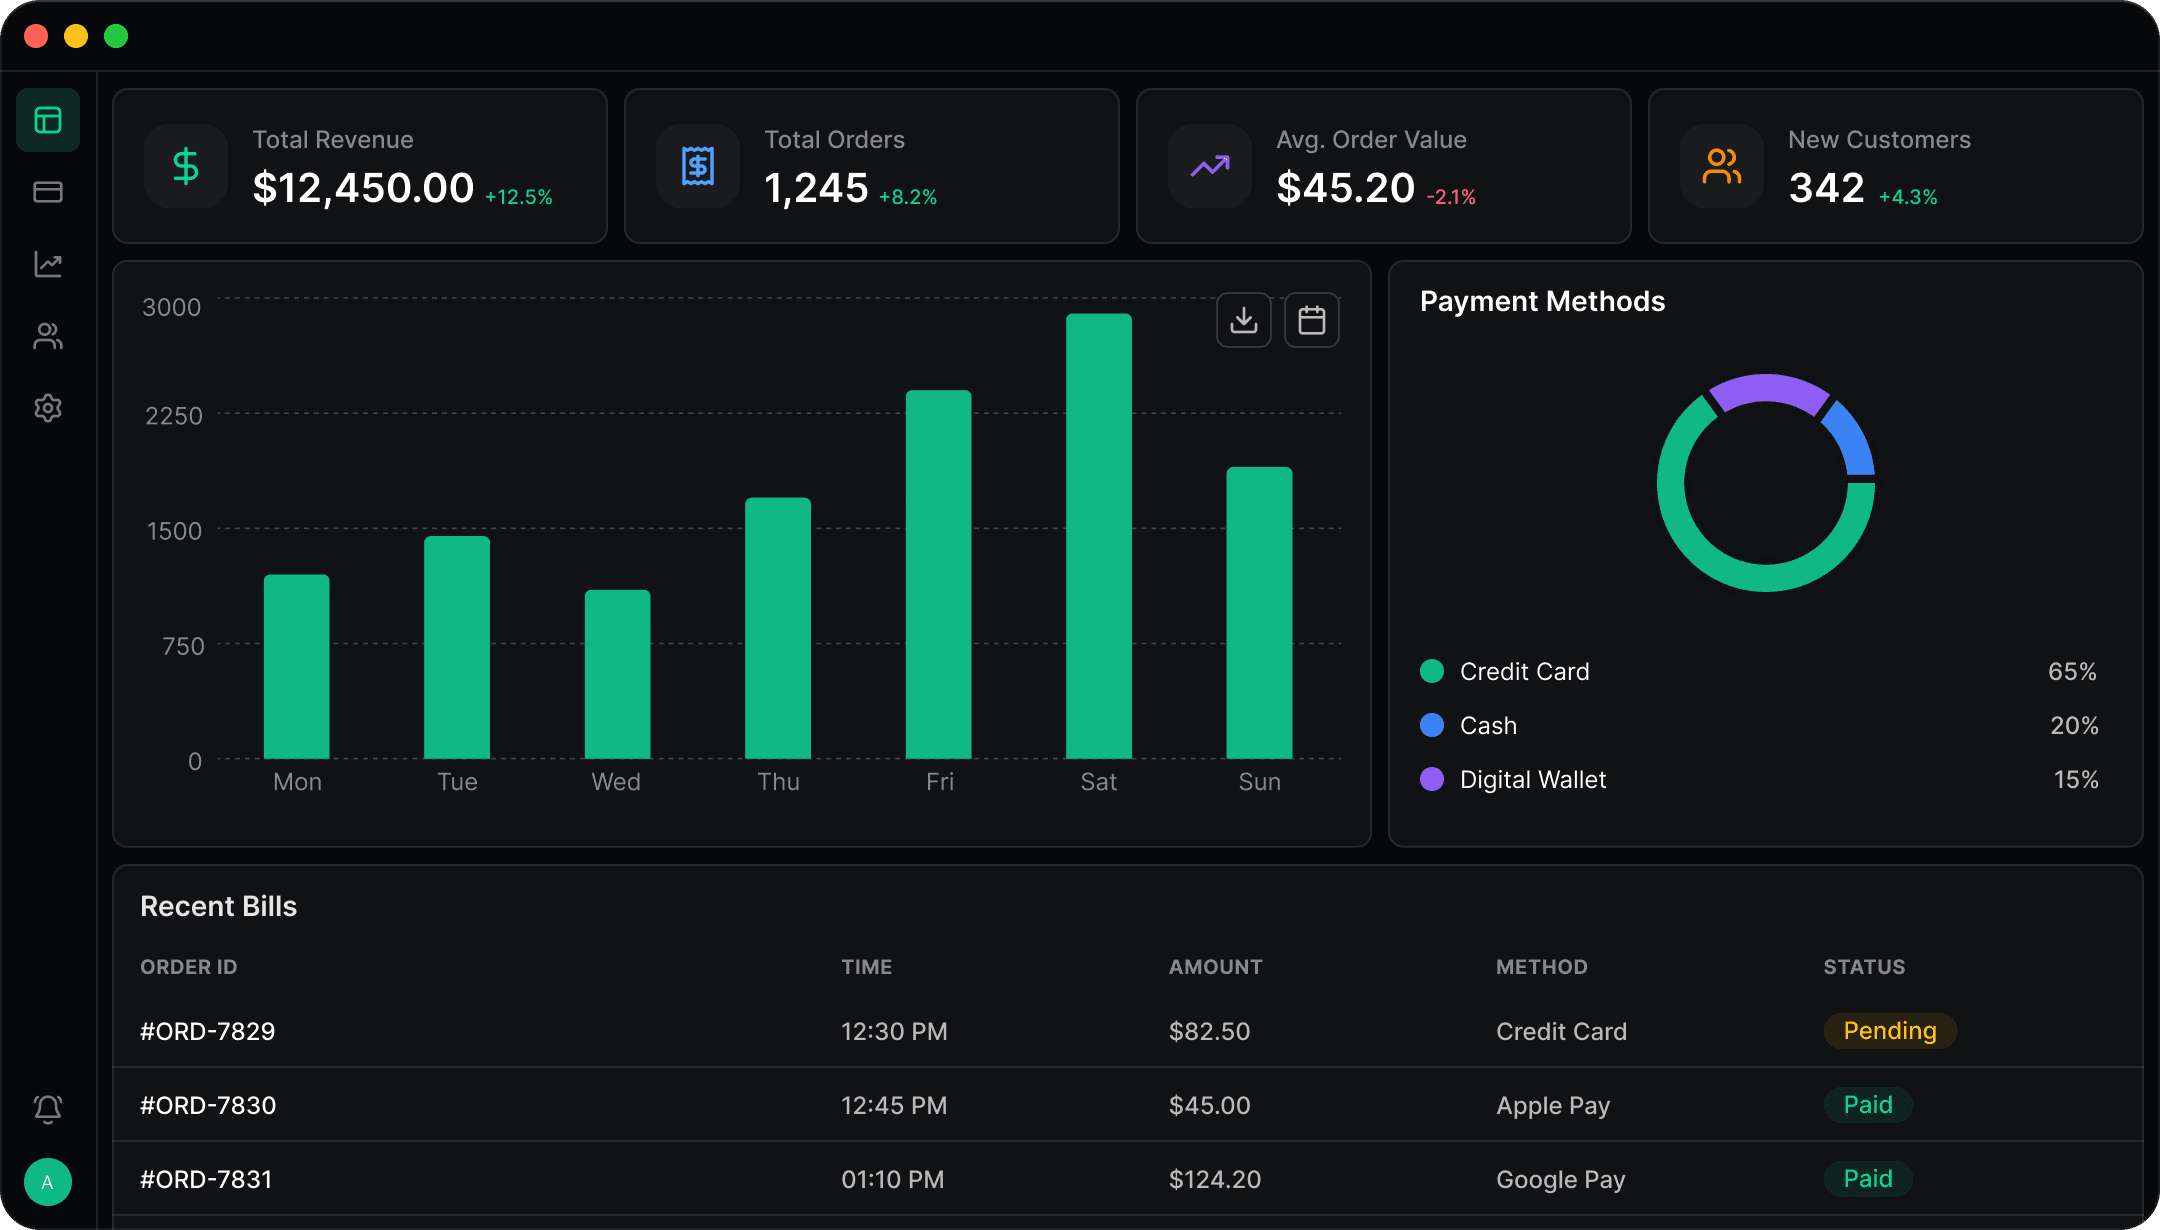Open the payments card icon in sidebar
This screenshot has height=1230, width=2160.
click(48, 192)
